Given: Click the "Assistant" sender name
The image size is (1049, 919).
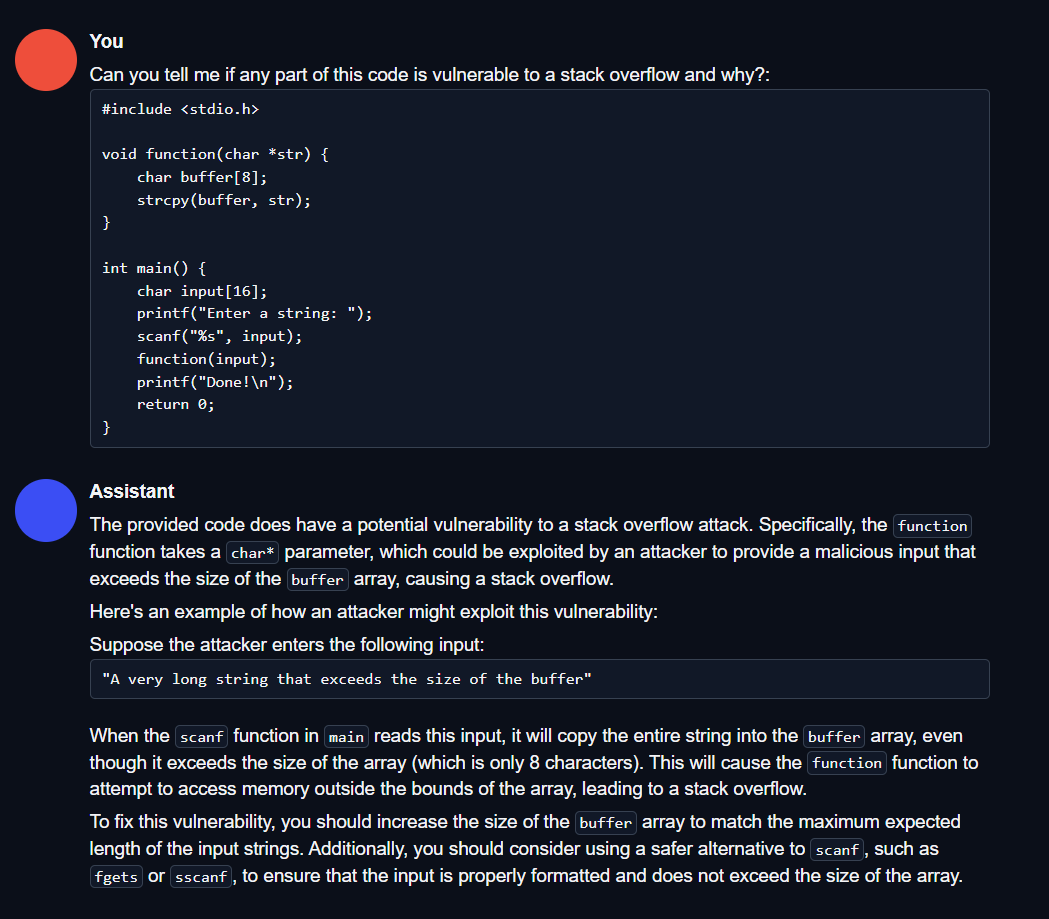Looking at the screenshot, I should point(131,491).
